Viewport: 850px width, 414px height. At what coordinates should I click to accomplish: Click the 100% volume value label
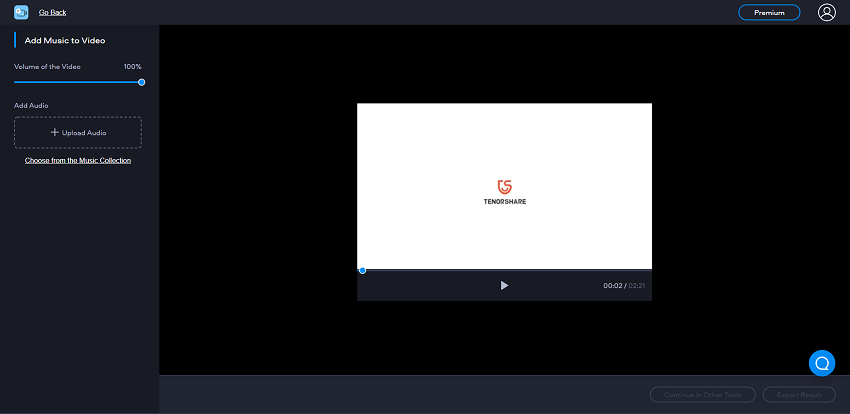[x=132, y=66]
